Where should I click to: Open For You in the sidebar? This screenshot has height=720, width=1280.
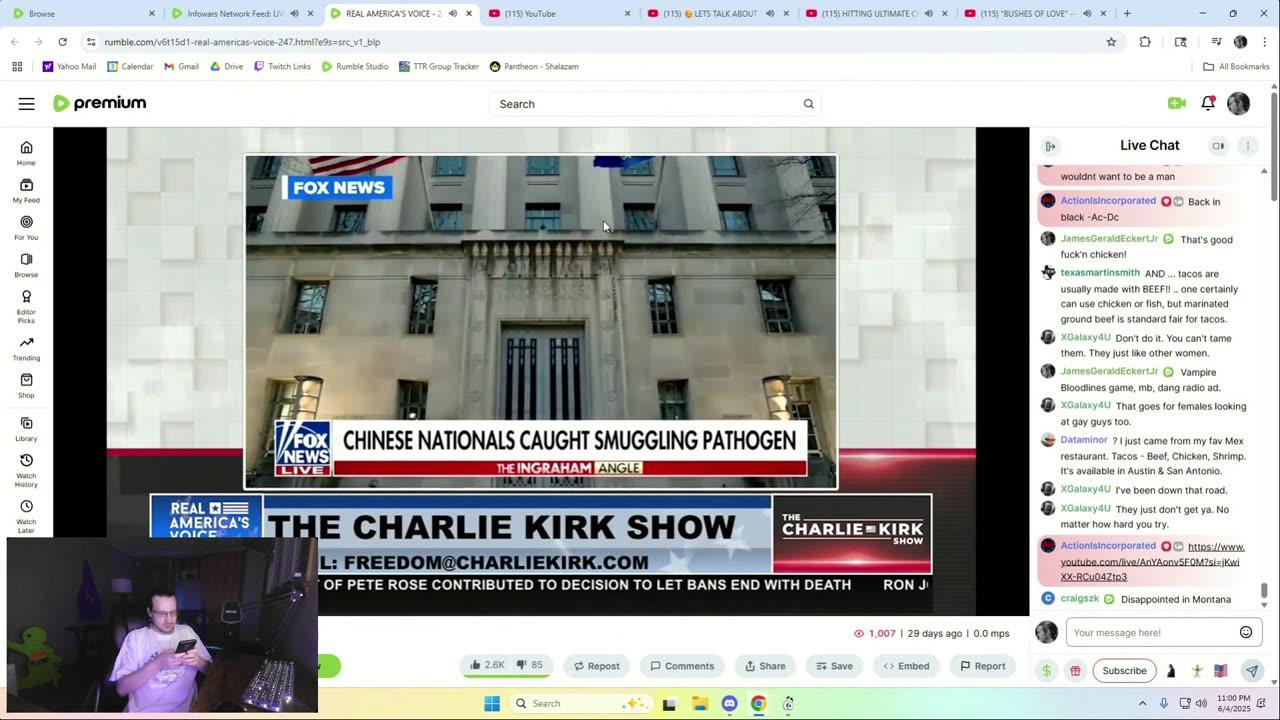[x=26, y=228]
